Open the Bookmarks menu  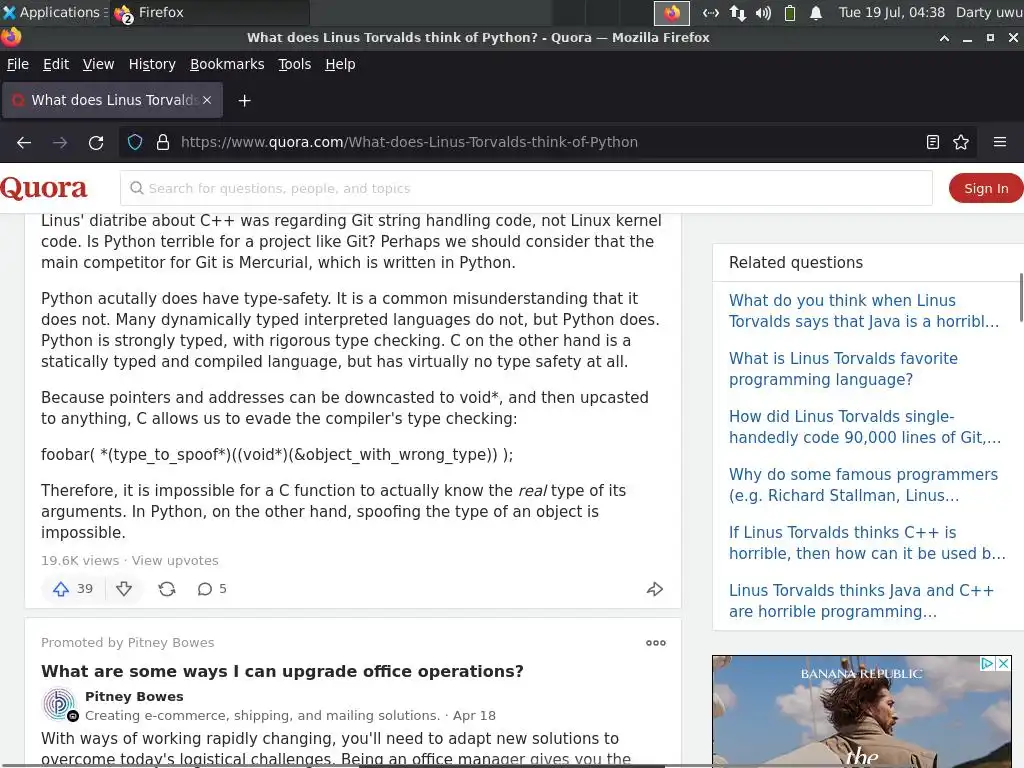227,64
